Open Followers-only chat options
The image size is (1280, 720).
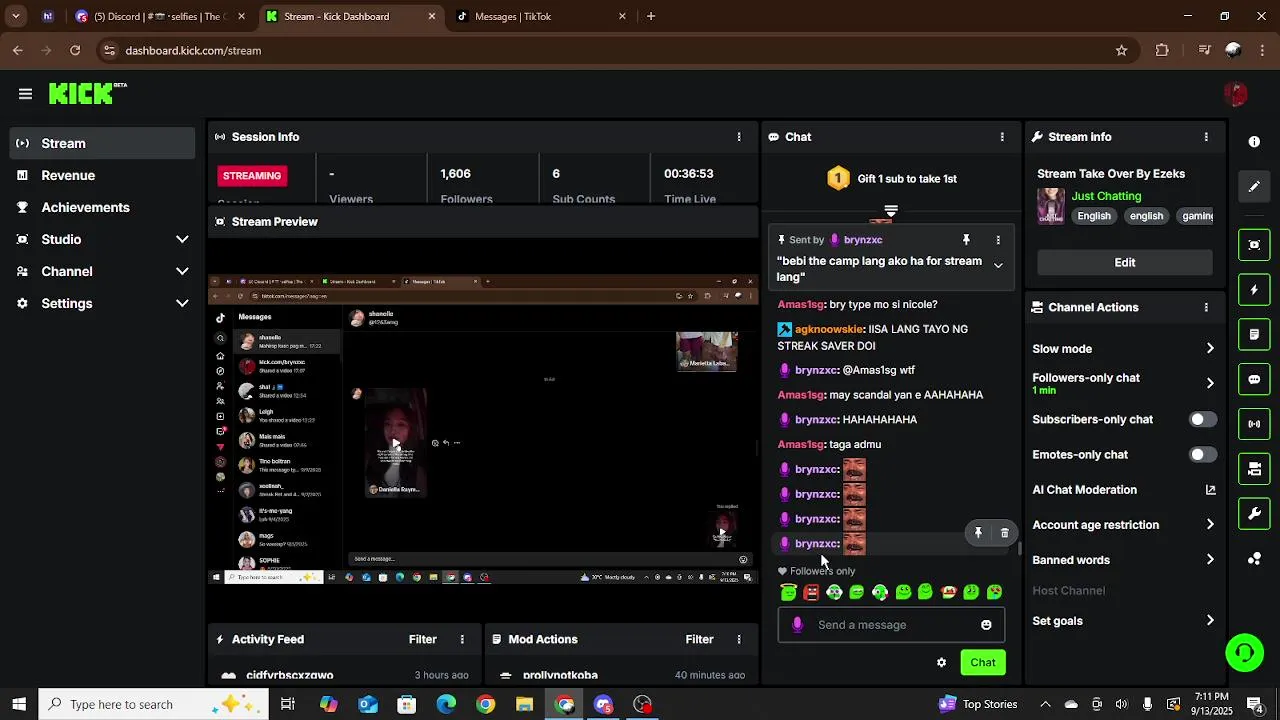[1124, 383]
